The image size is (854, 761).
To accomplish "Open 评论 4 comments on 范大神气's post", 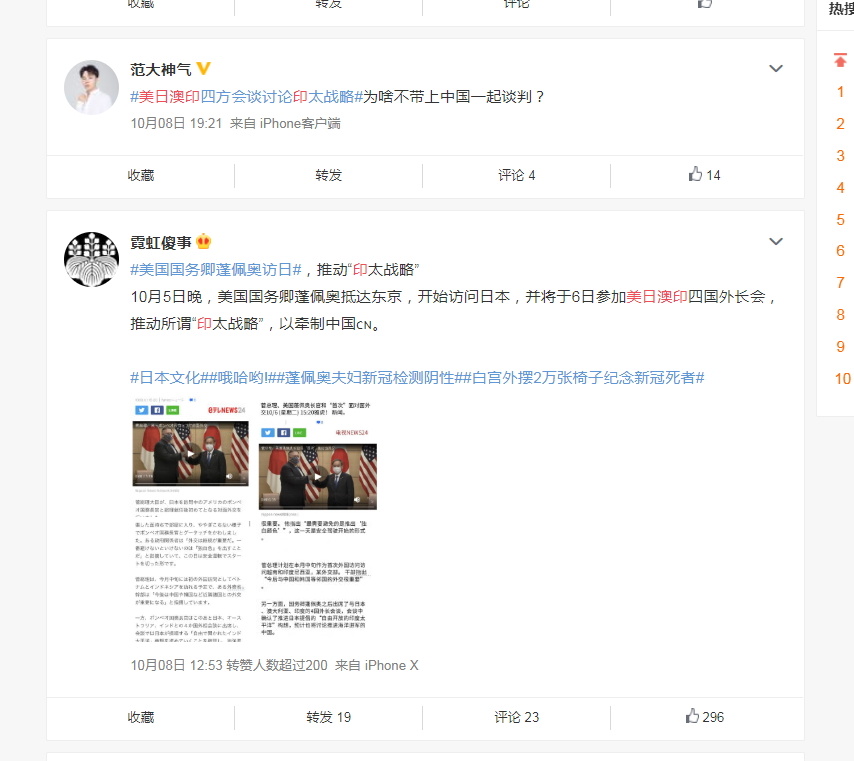I will (x=516, y=175).
